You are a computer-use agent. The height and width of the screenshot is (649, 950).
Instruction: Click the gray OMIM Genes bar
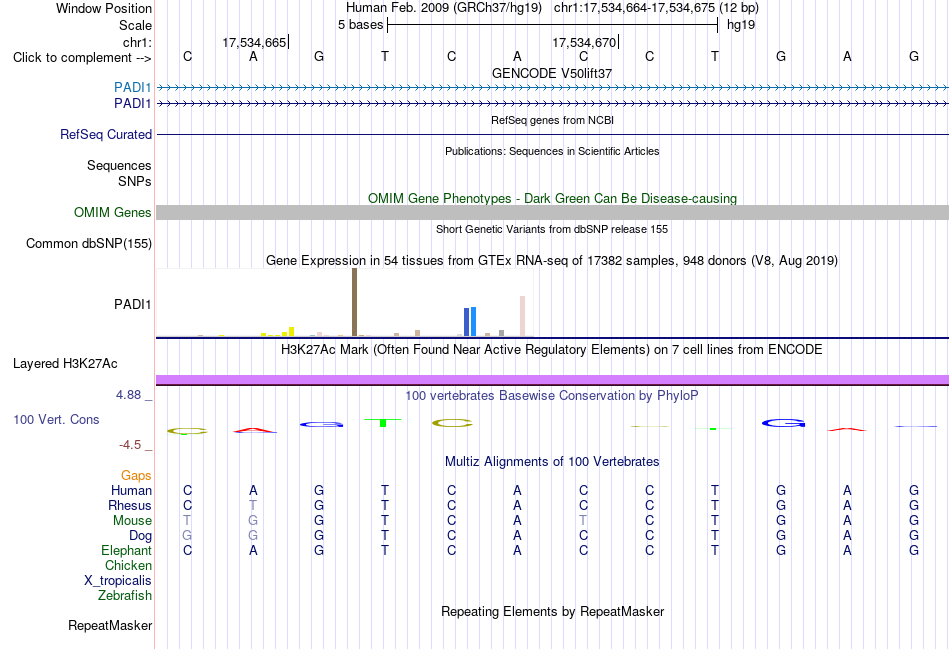tap(552, 212)
